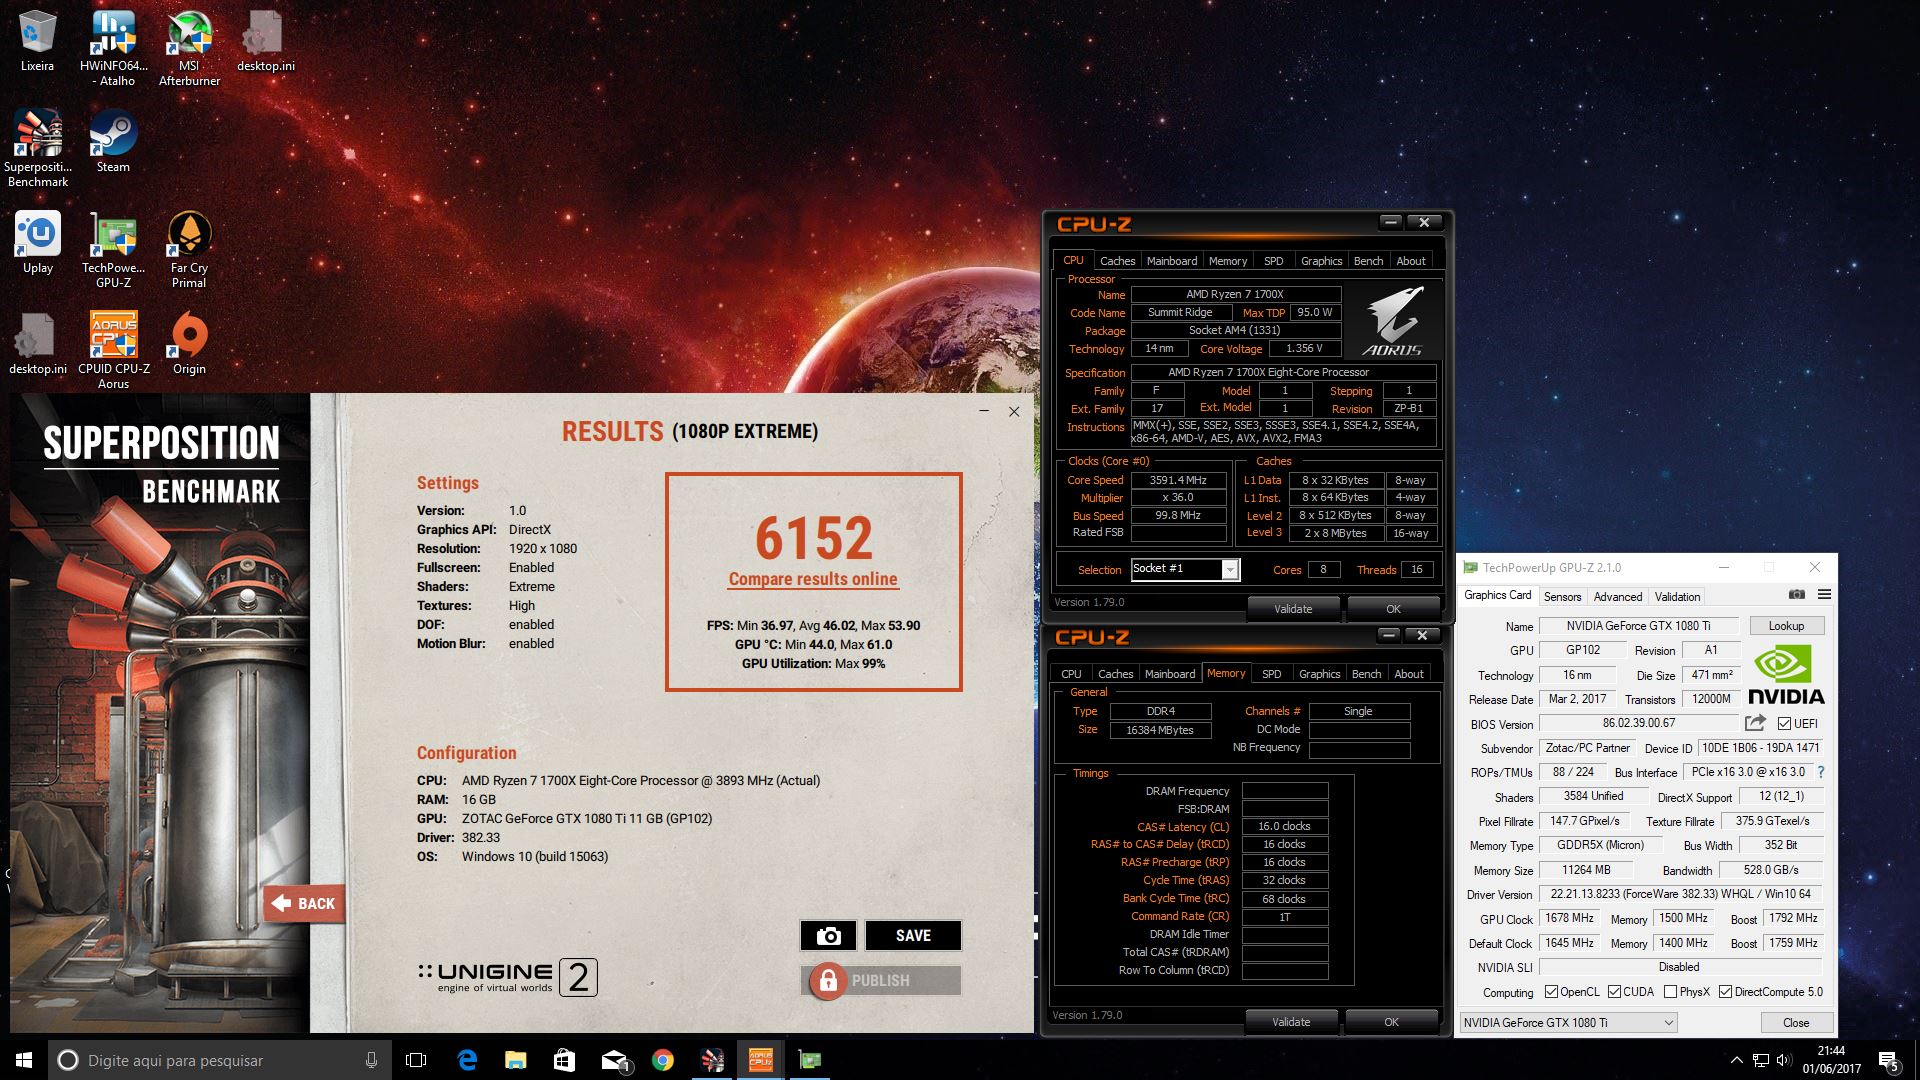Click the GPU-Z screenshot camera icon
The image size is (1920, 1080).
1797,595
